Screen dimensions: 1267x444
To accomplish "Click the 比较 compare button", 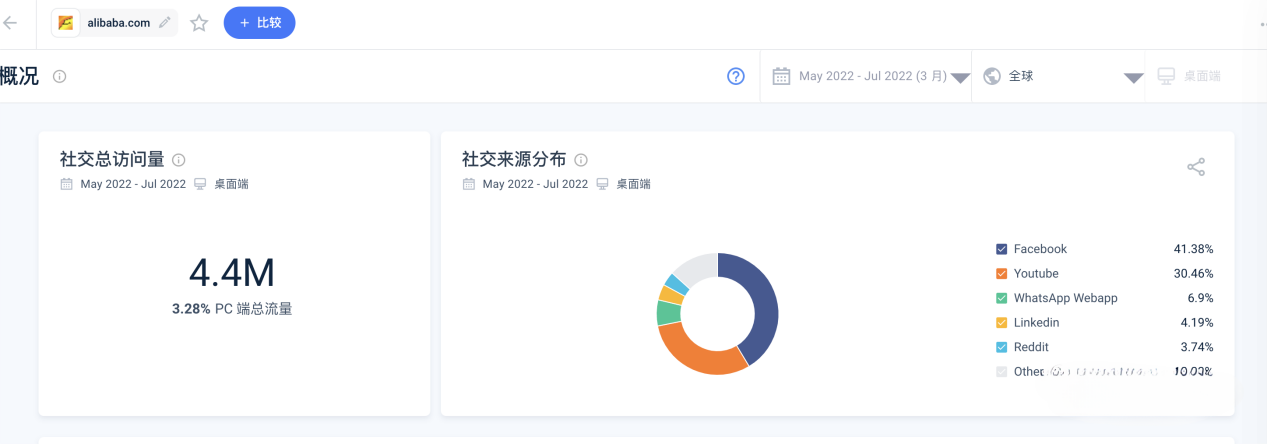I will pyautogui.click(x=259, y=22).
